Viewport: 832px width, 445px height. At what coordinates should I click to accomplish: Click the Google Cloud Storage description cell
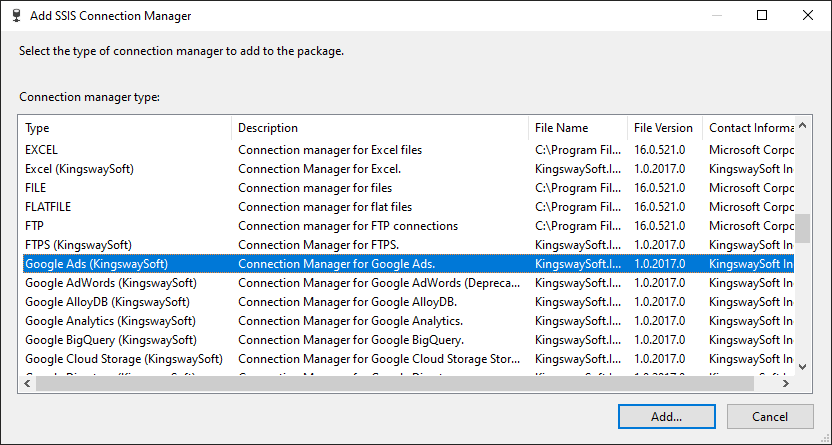pos(379,359)
